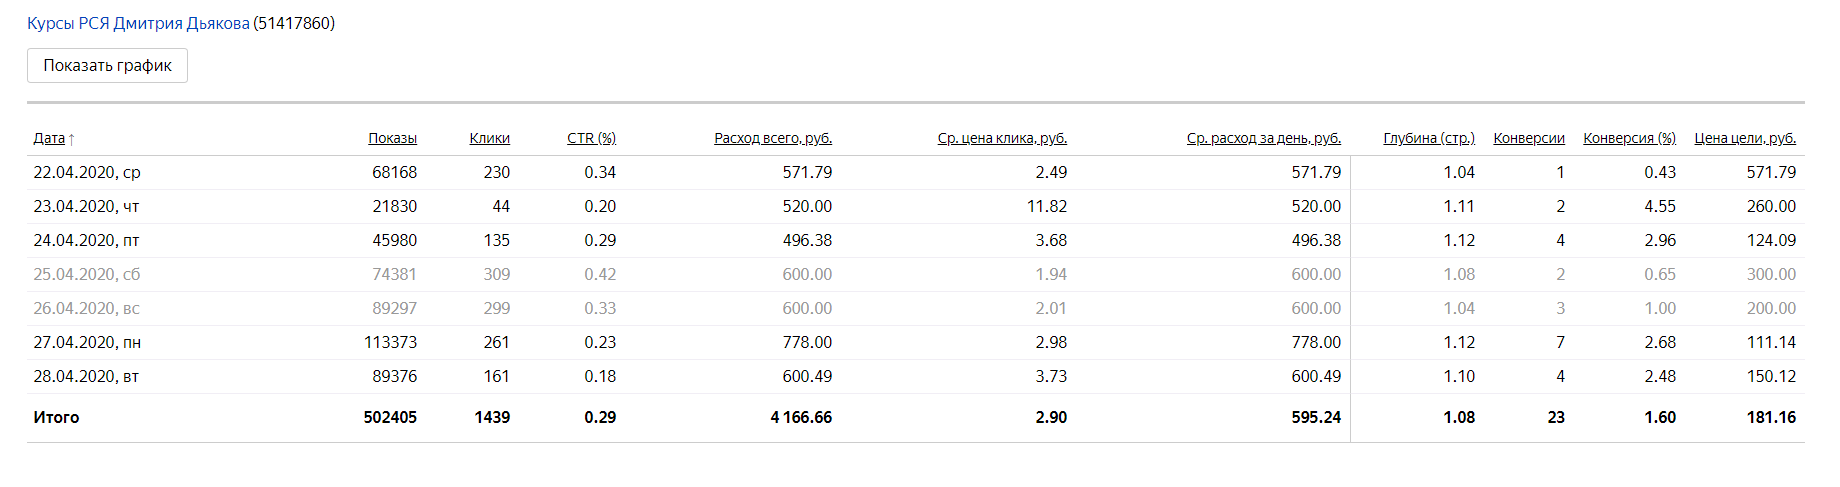Select the 25.04.2020, сб row date
1840x487 pixels.
[x=87, y=274]
